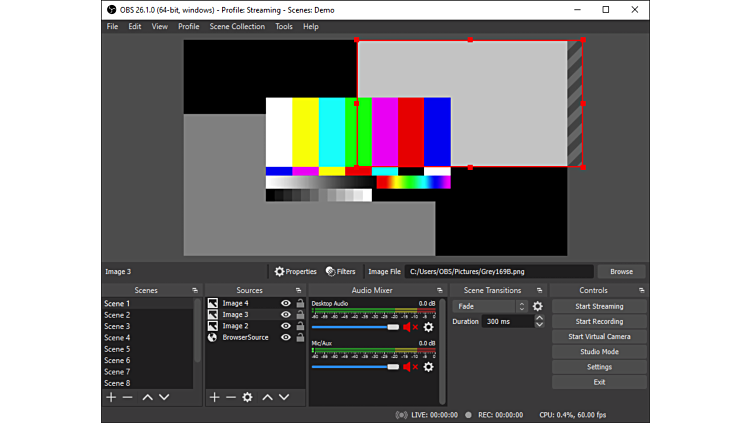This screenshot has width=752, height=423.
Task: Increase the transition Duration with the up arrow
Action: coord(540,318)
